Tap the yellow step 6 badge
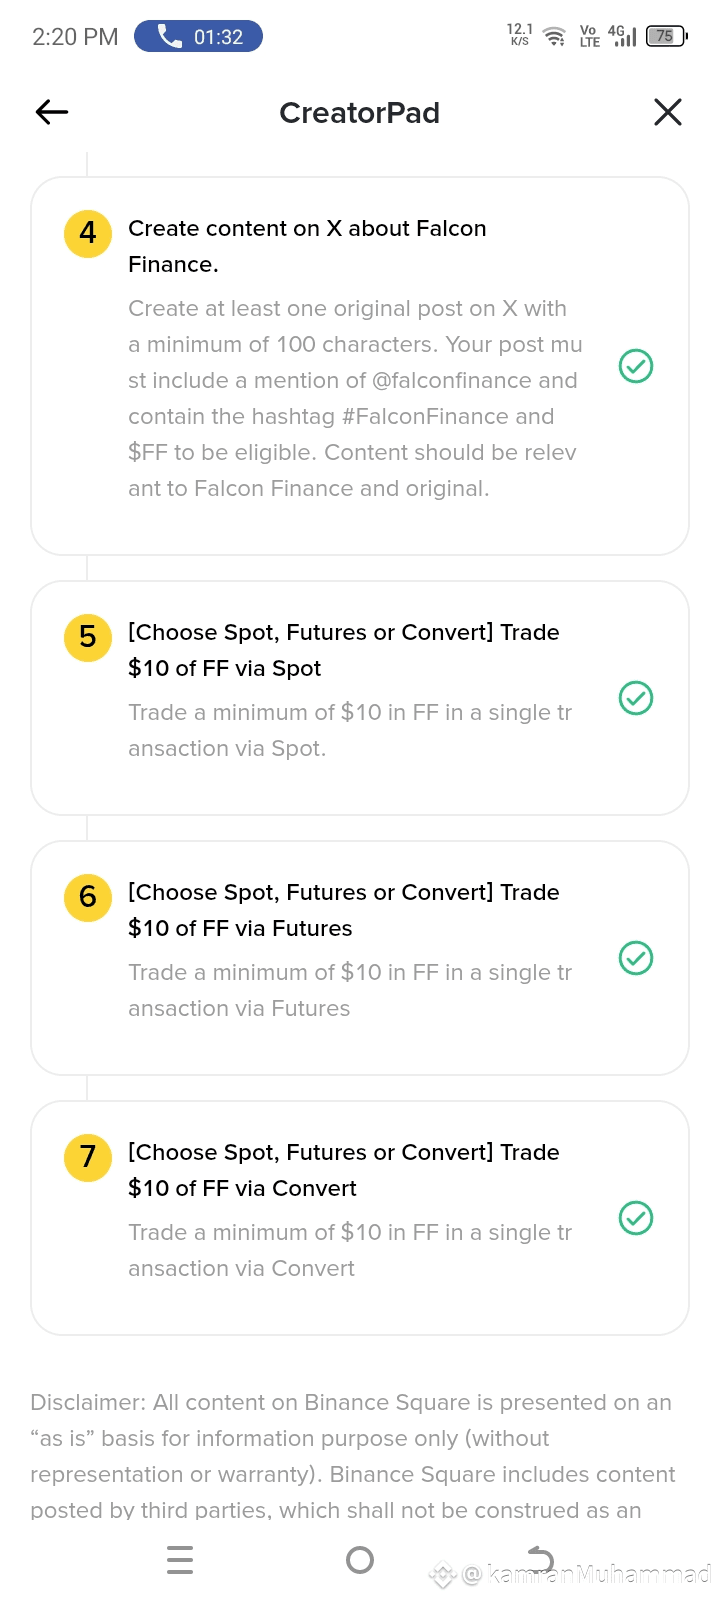 click(x=88, y=897)
